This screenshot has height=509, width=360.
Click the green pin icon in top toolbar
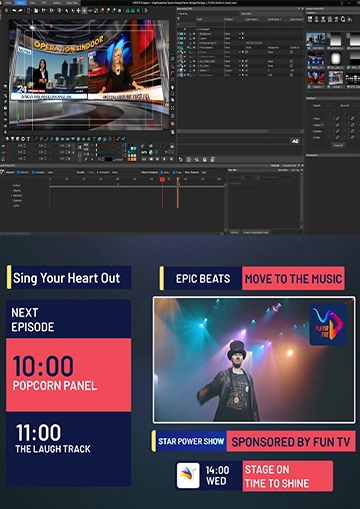108,11
